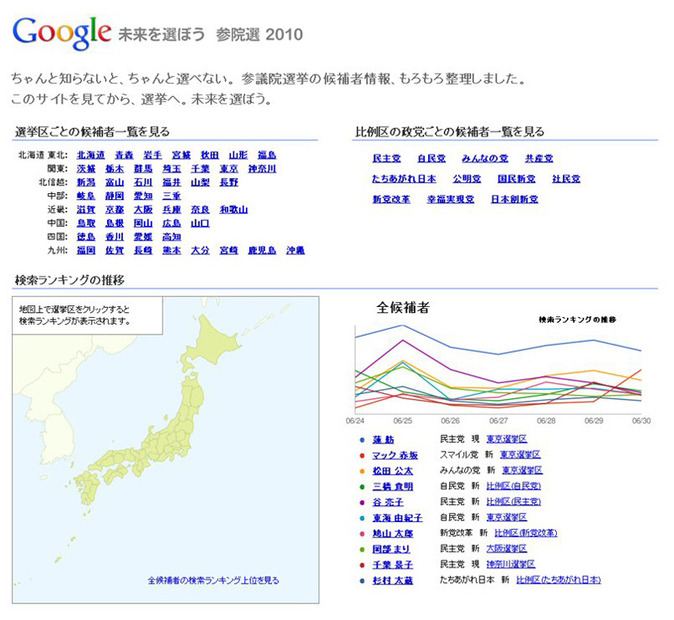674x620 pixels.
Task: Open the 福岡 prefecture link
Action: pos(86,250)
